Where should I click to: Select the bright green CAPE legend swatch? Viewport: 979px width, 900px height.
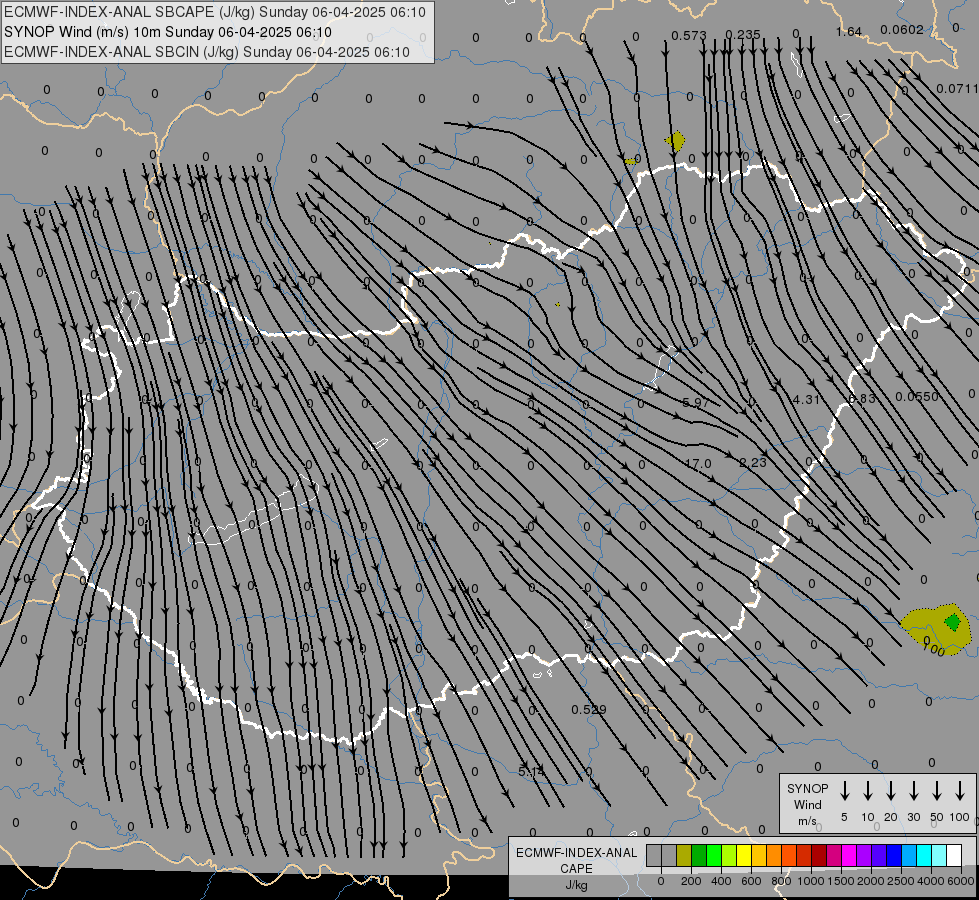coord(714,855)
